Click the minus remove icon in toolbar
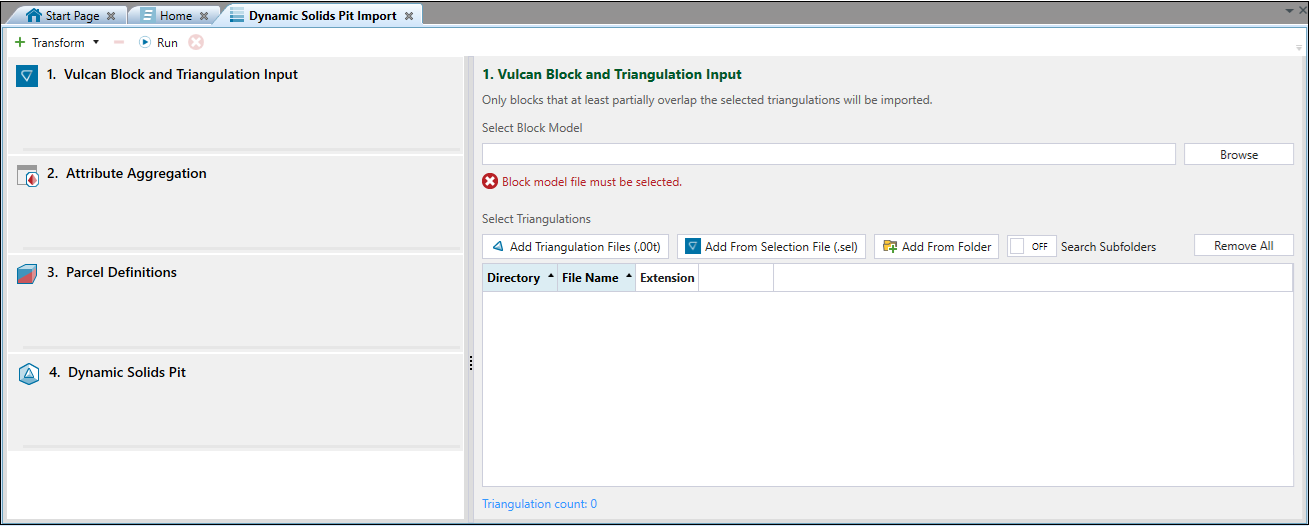Screen dimensions: 1309x527 (x=119, y=43)
